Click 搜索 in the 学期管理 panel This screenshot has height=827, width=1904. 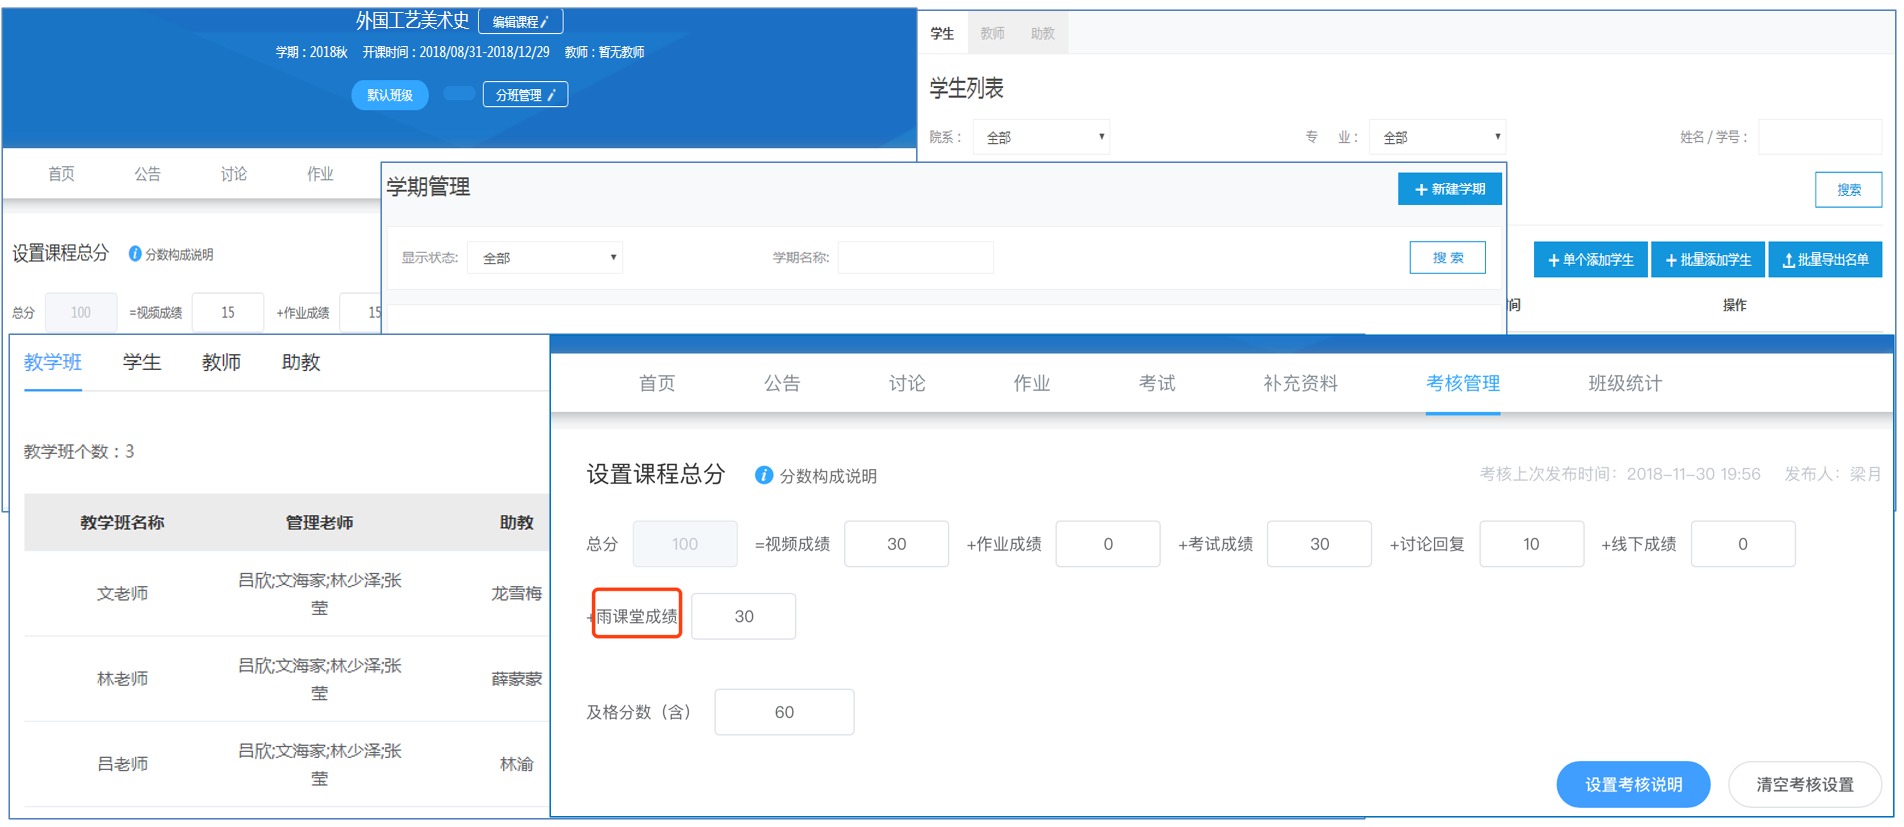coord(1448,258)
